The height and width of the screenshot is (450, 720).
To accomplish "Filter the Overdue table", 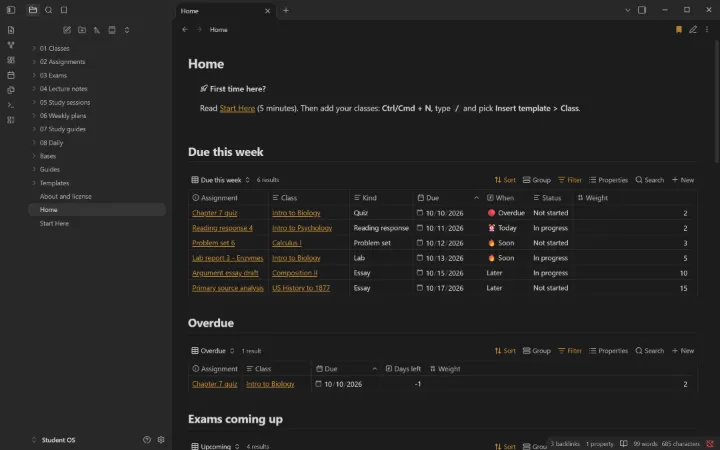I will pyautogui.click(x=569, y=351).
